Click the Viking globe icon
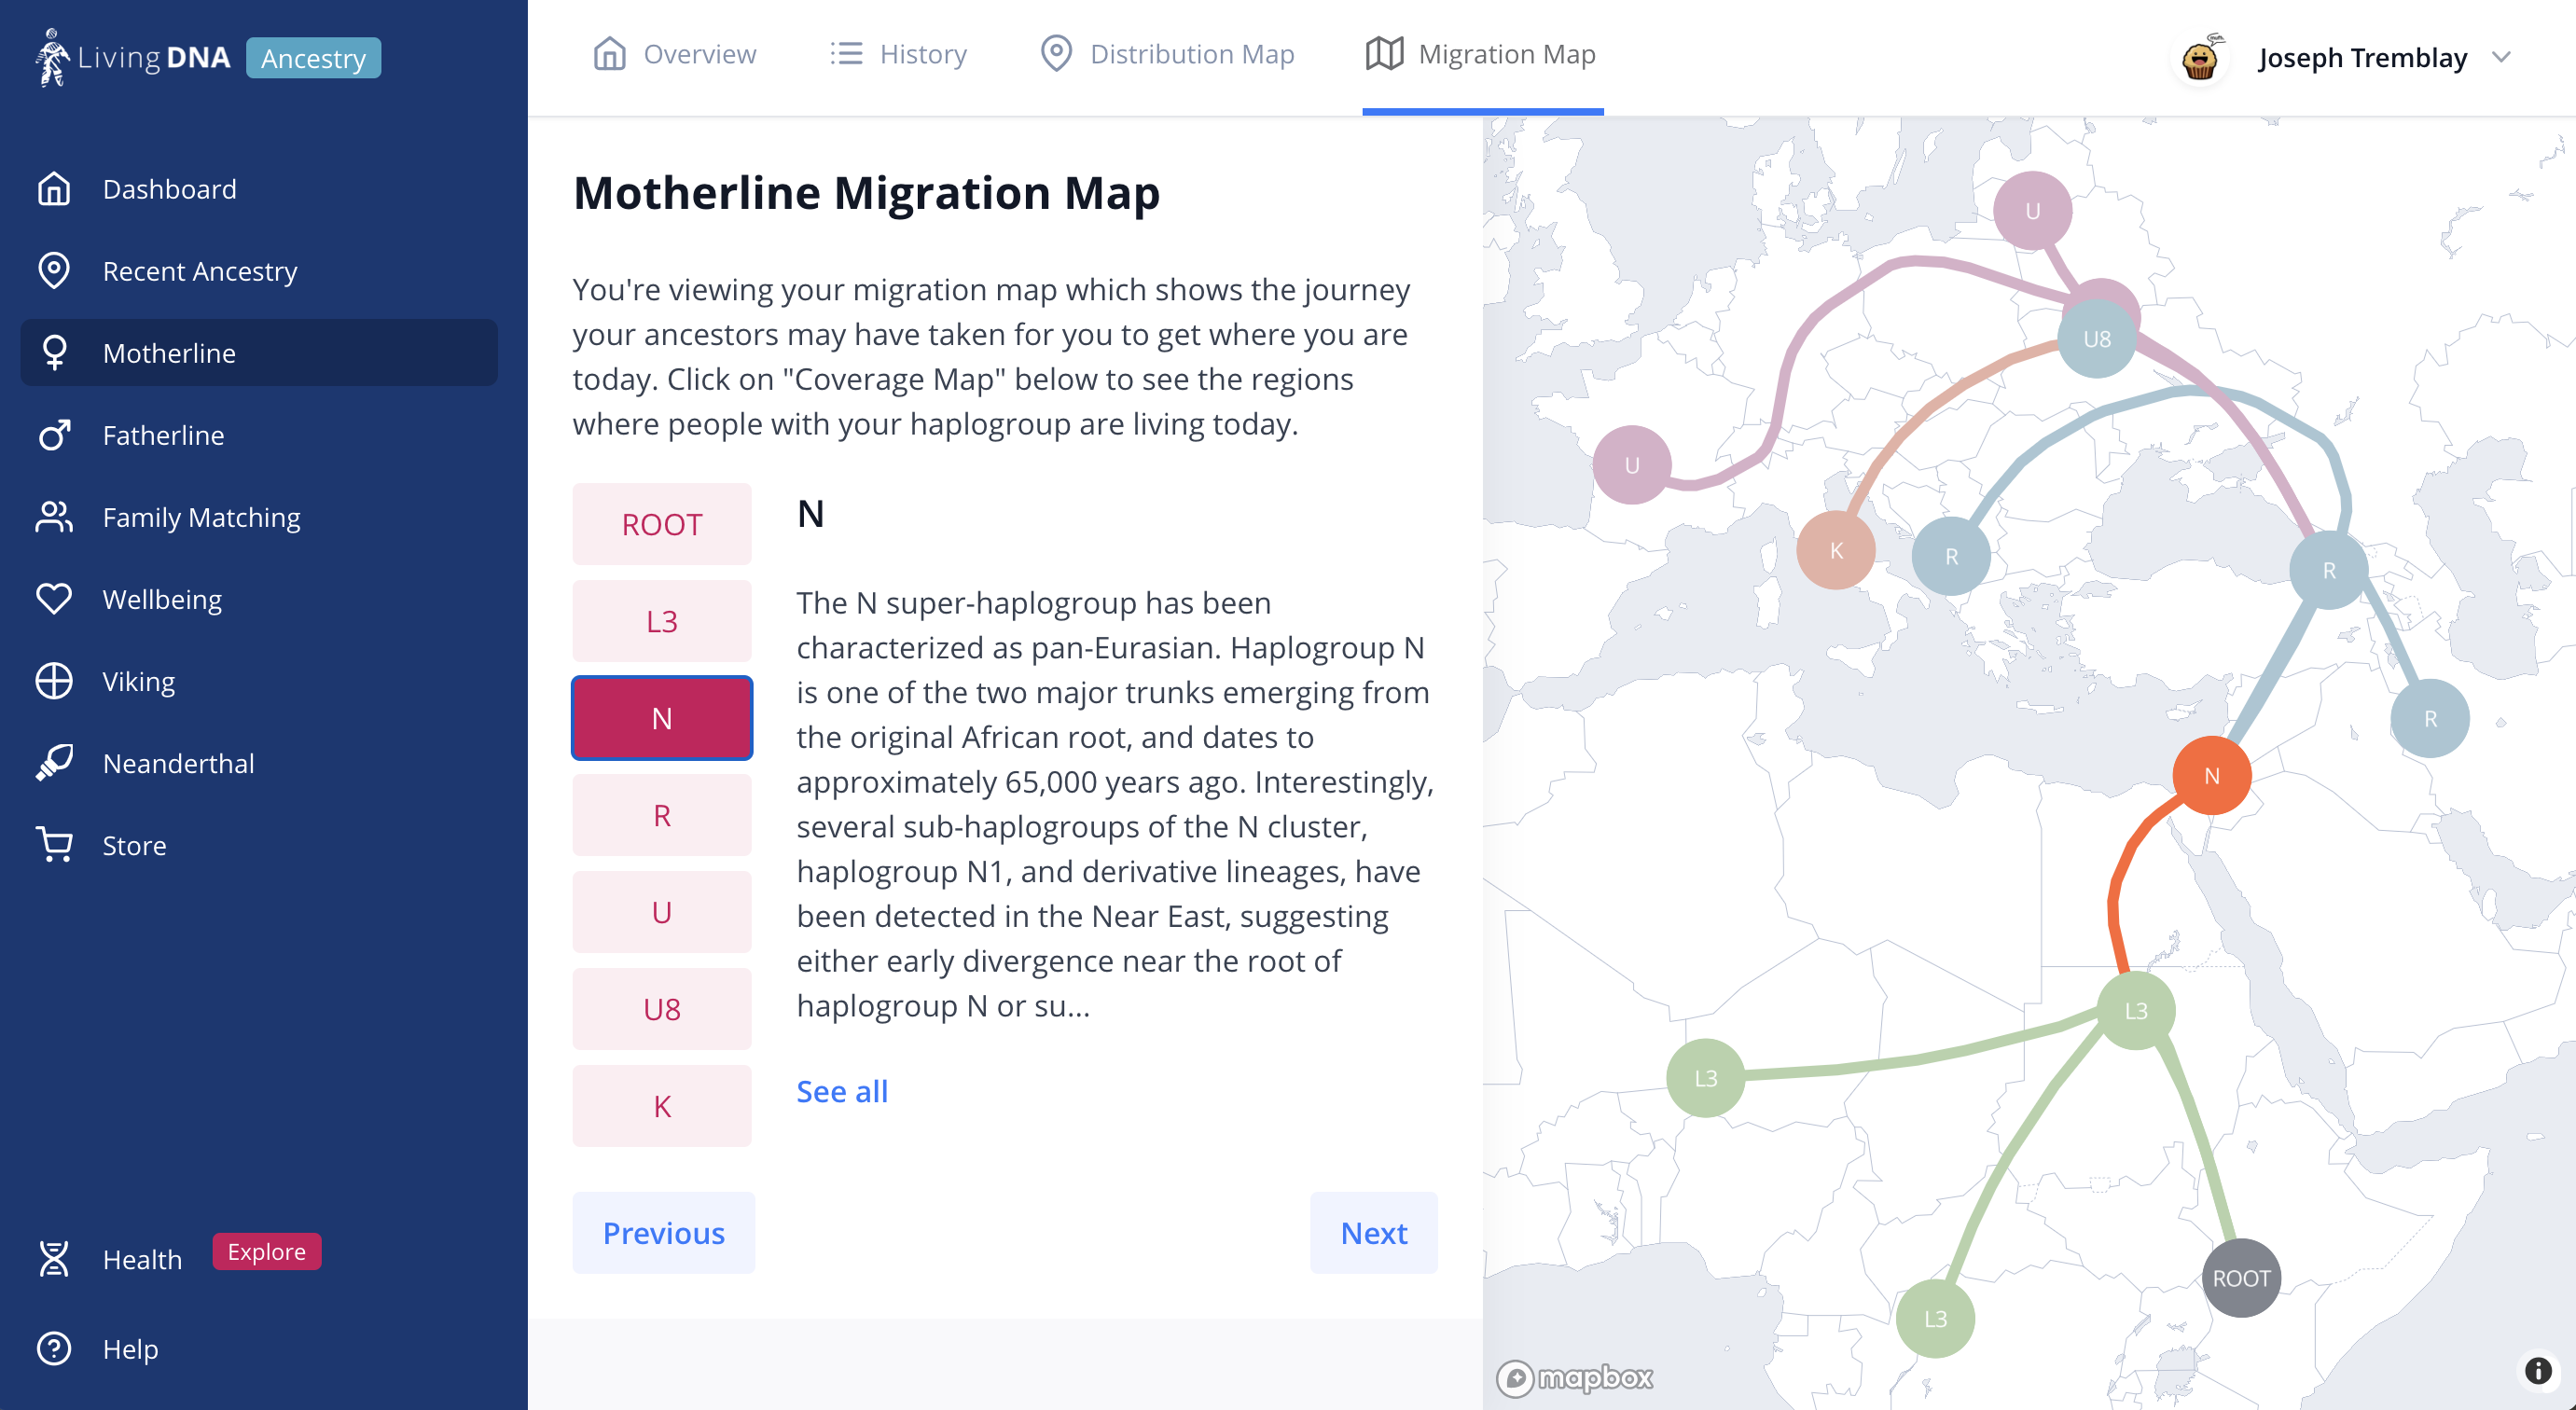The width and height of the screenshot is (2576, 1410). click(54, 680)
